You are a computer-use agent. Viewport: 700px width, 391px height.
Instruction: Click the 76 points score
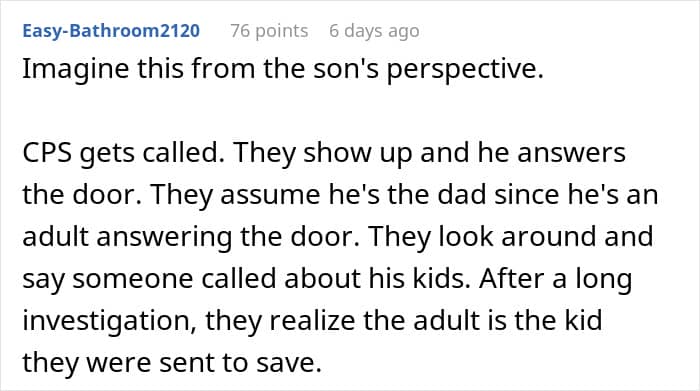pyautogui.click(x=269, y=31)
